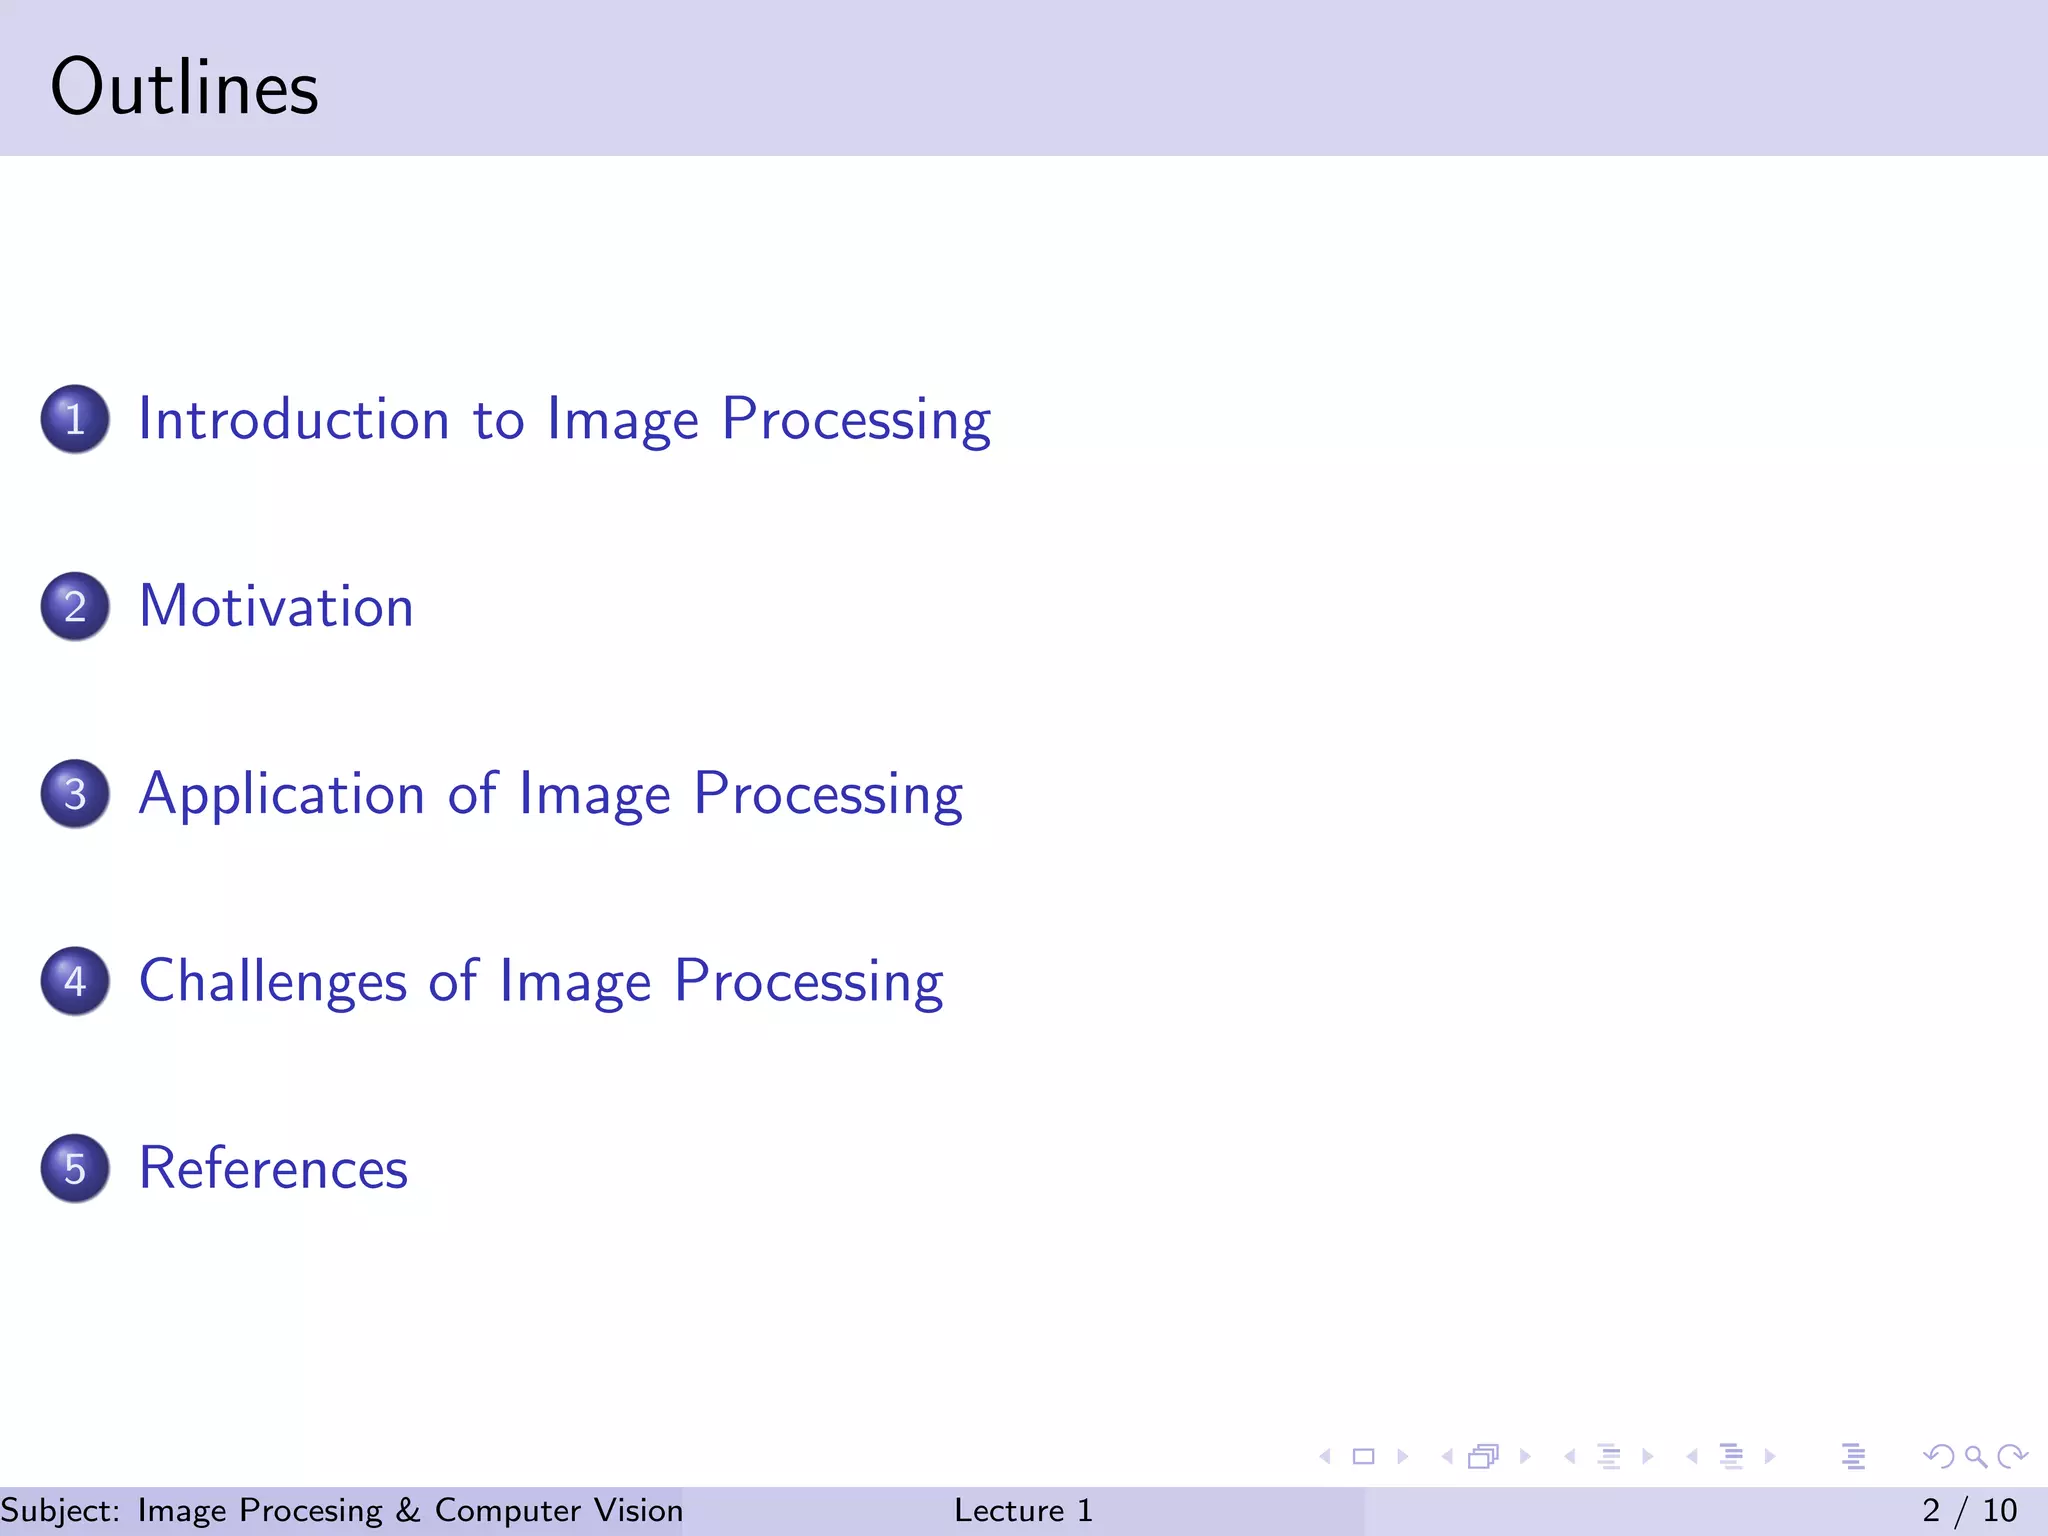
Task: Go to Challenges of Image Processing
Action: pos(541,981)
